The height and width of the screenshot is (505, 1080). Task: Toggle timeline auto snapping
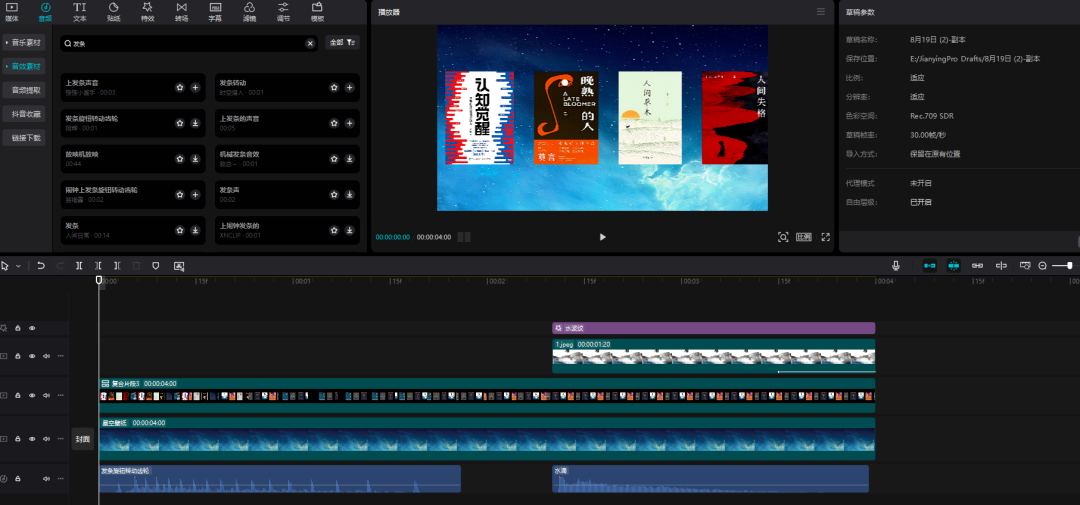tap(953, 265)
